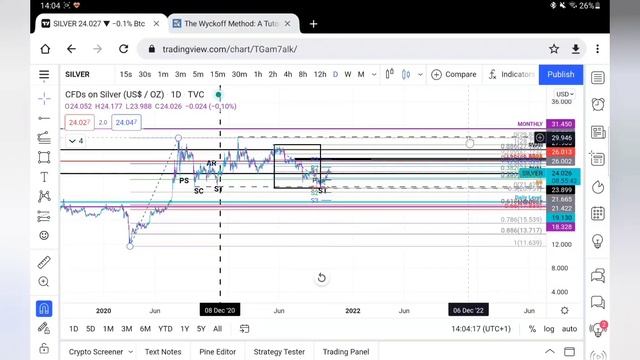Screen dimensions: 640x360
Task: Open chart axis settings gear
Action: coord(564,311)
